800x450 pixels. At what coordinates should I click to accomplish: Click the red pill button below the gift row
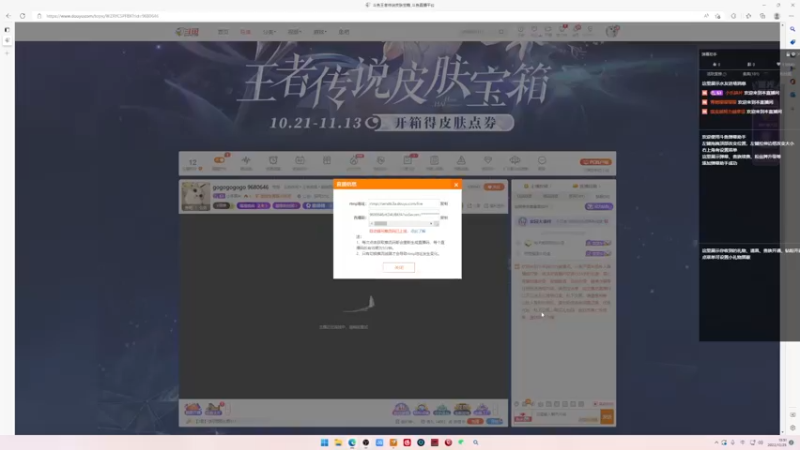click(475, 421)
